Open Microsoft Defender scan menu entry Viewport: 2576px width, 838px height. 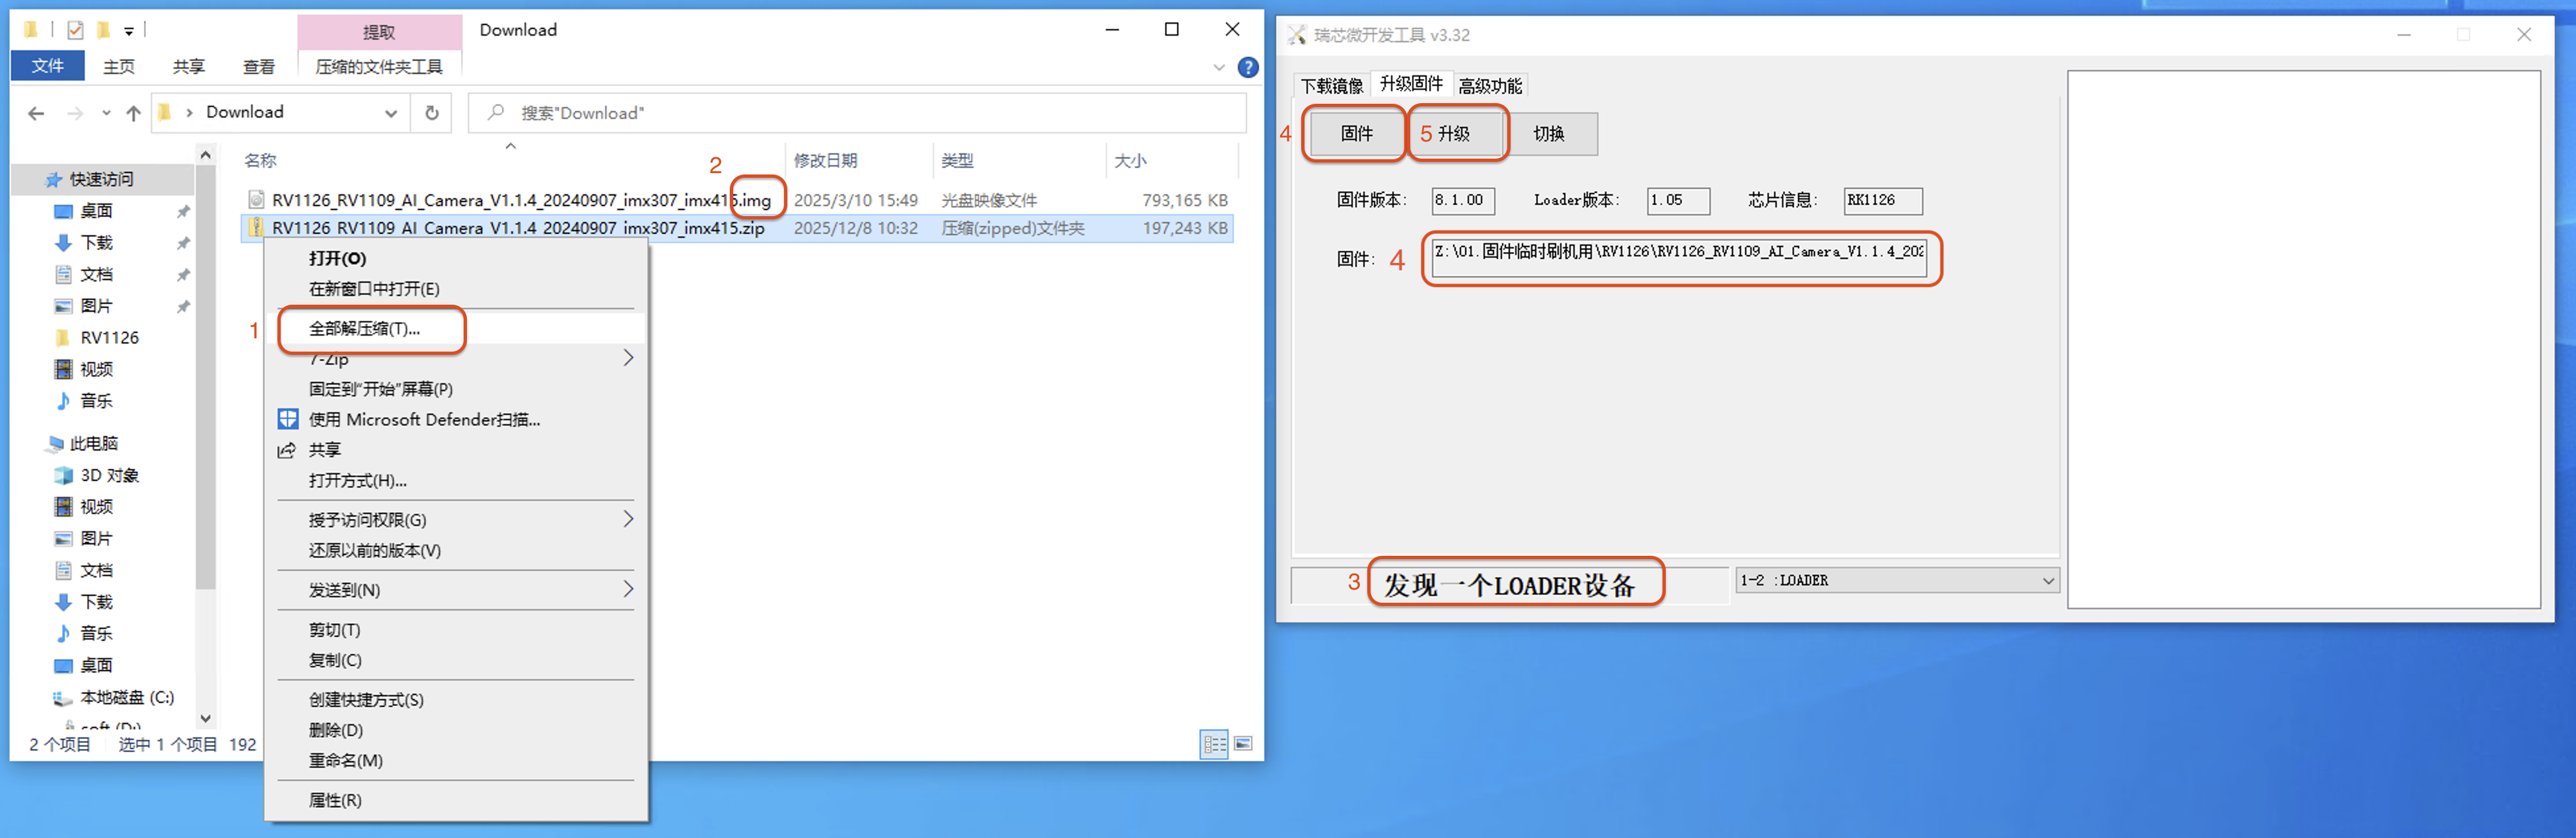pyautogui.click(x=424, y=419)
